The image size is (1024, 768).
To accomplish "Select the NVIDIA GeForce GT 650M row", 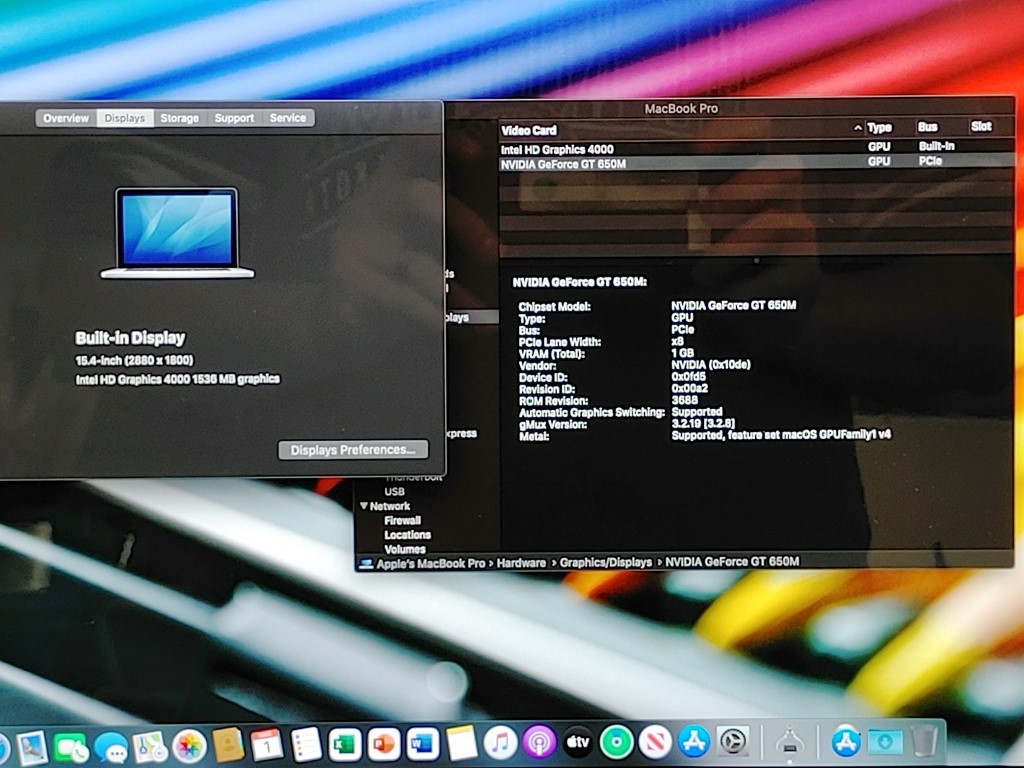I will [756, 163].
